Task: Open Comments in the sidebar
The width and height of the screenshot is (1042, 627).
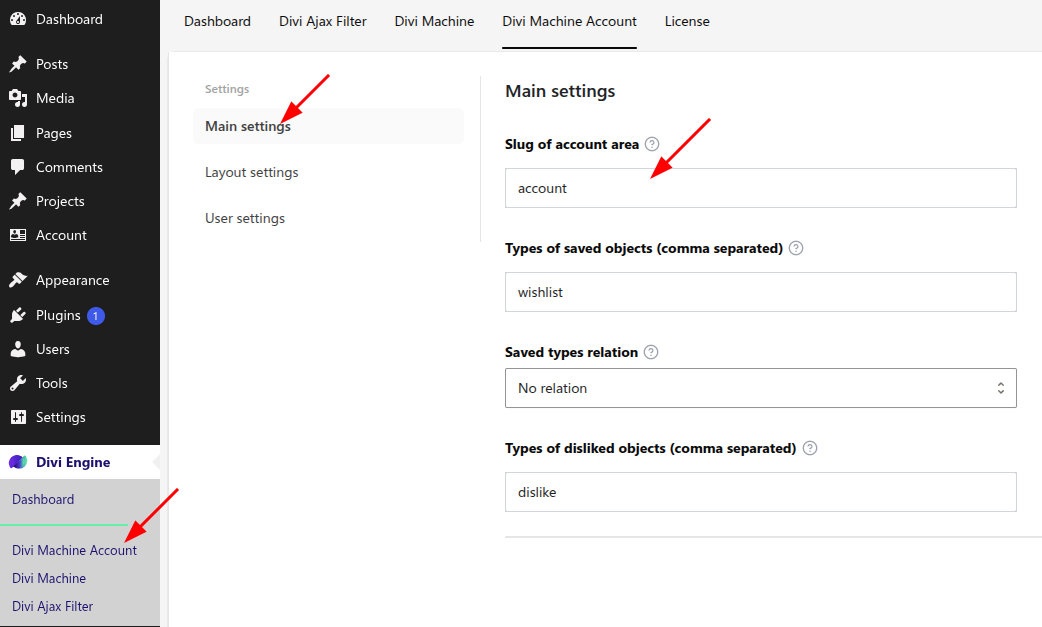Action: click(69, 167)
